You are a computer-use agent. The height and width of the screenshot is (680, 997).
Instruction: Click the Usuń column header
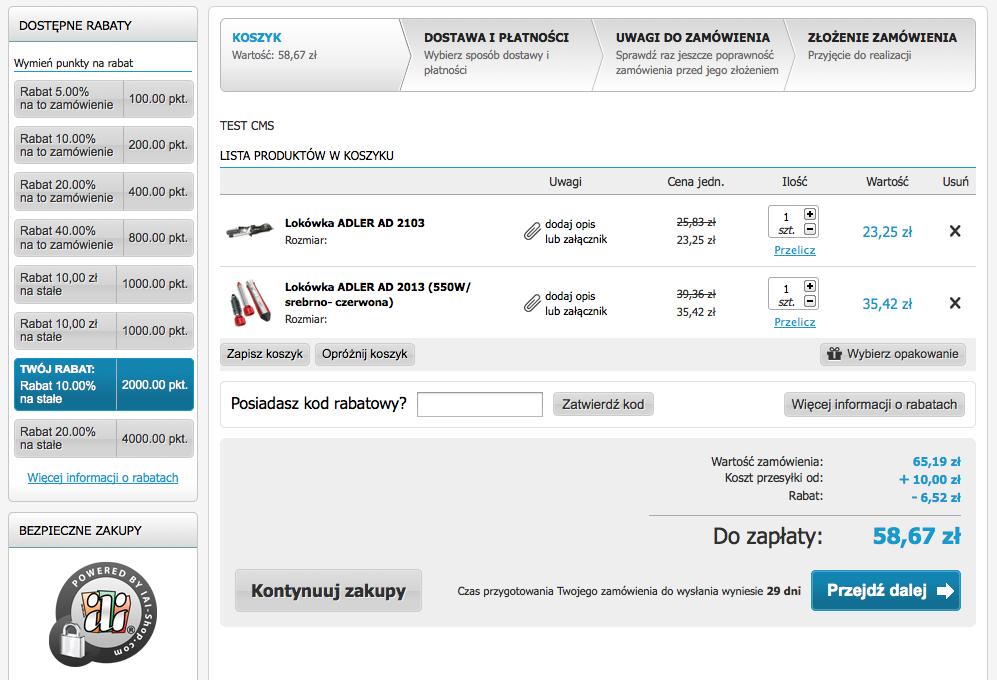(956, 182)
